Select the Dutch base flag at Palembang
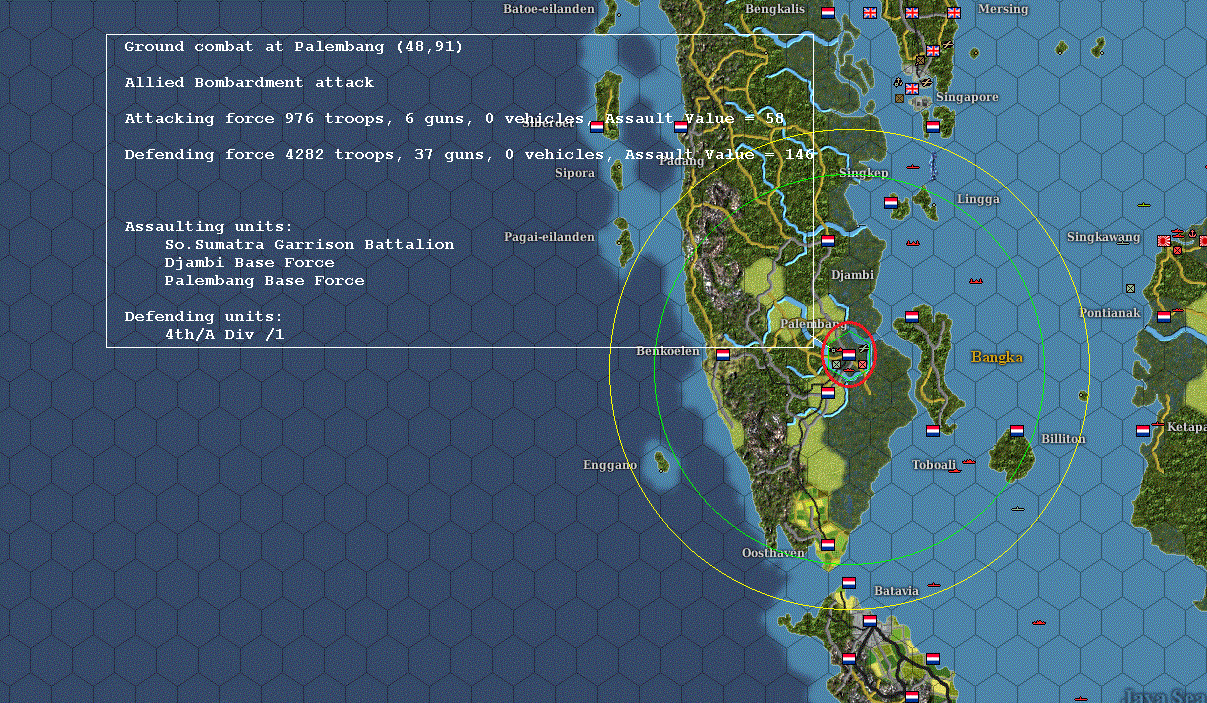 [849, 354]
